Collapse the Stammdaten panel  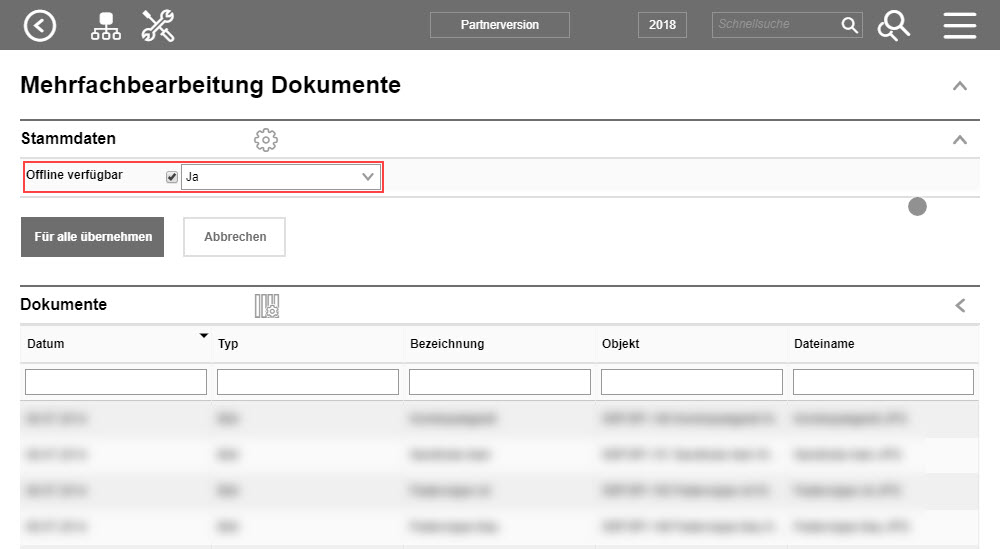pyautogui.click(x=960, y=140)
